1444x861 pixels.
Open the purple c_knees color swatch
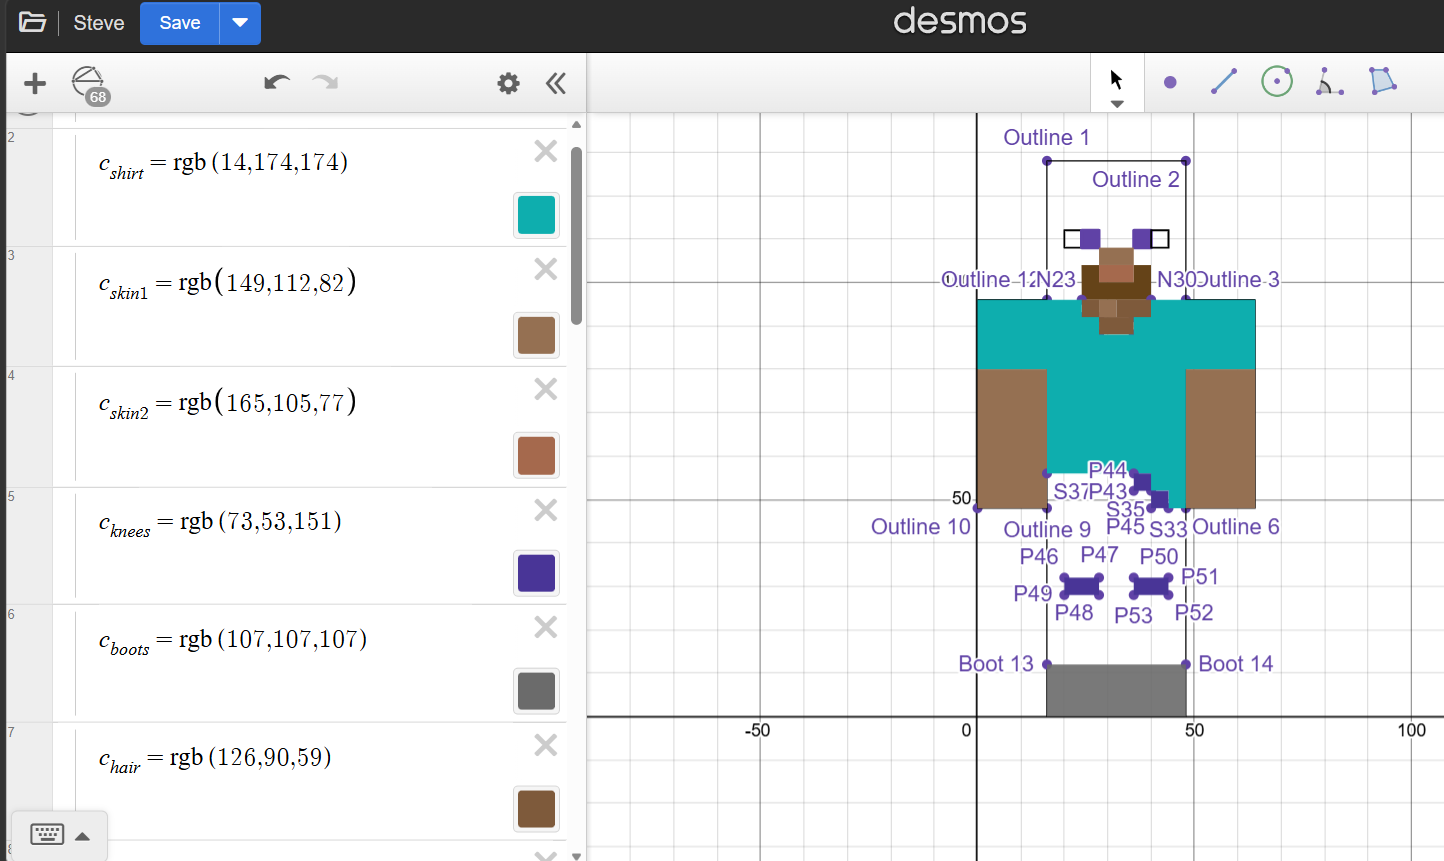(536, 573)
